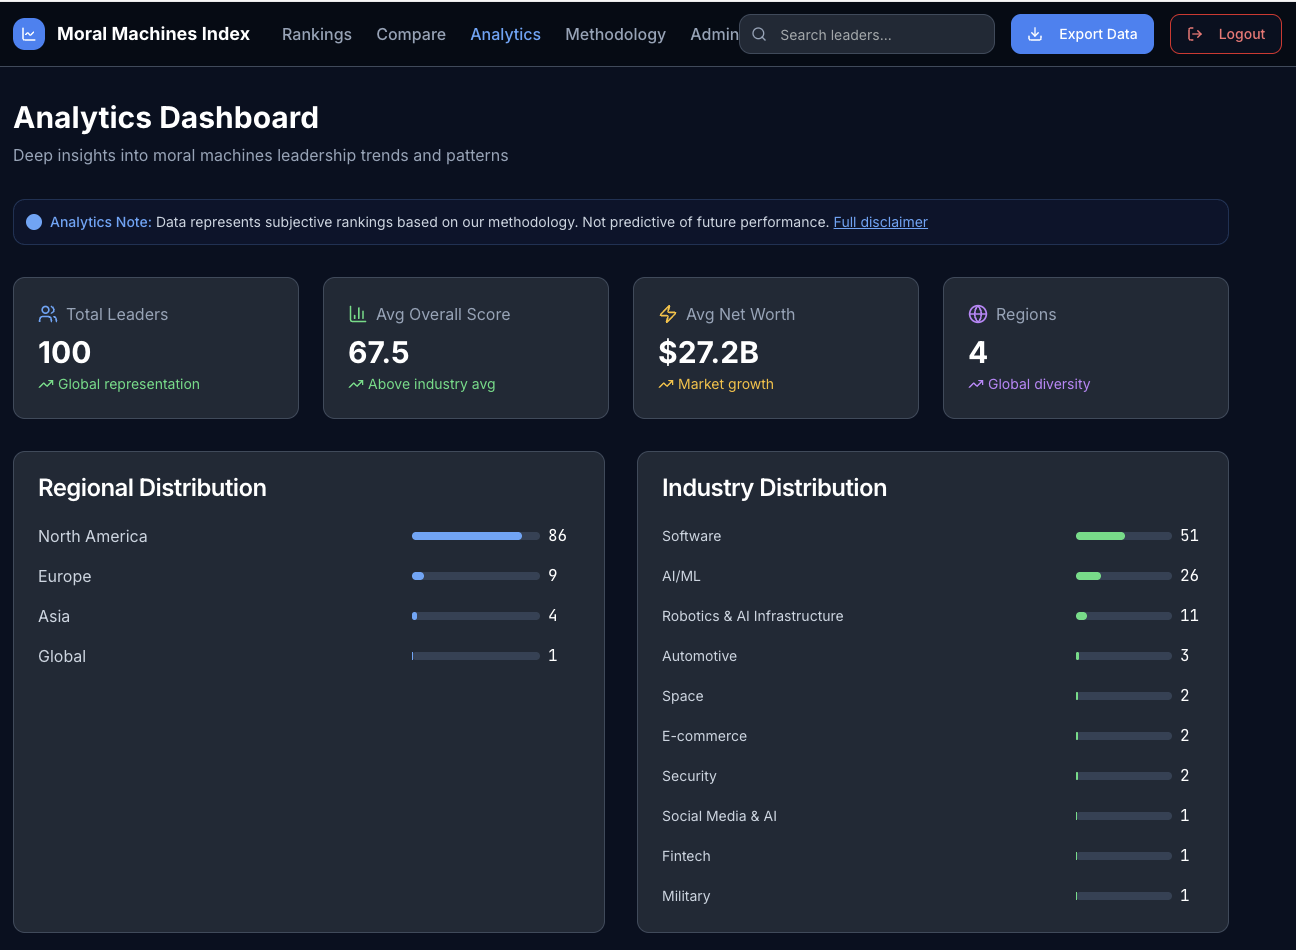Click the Fintech industry label

point(686,856)
